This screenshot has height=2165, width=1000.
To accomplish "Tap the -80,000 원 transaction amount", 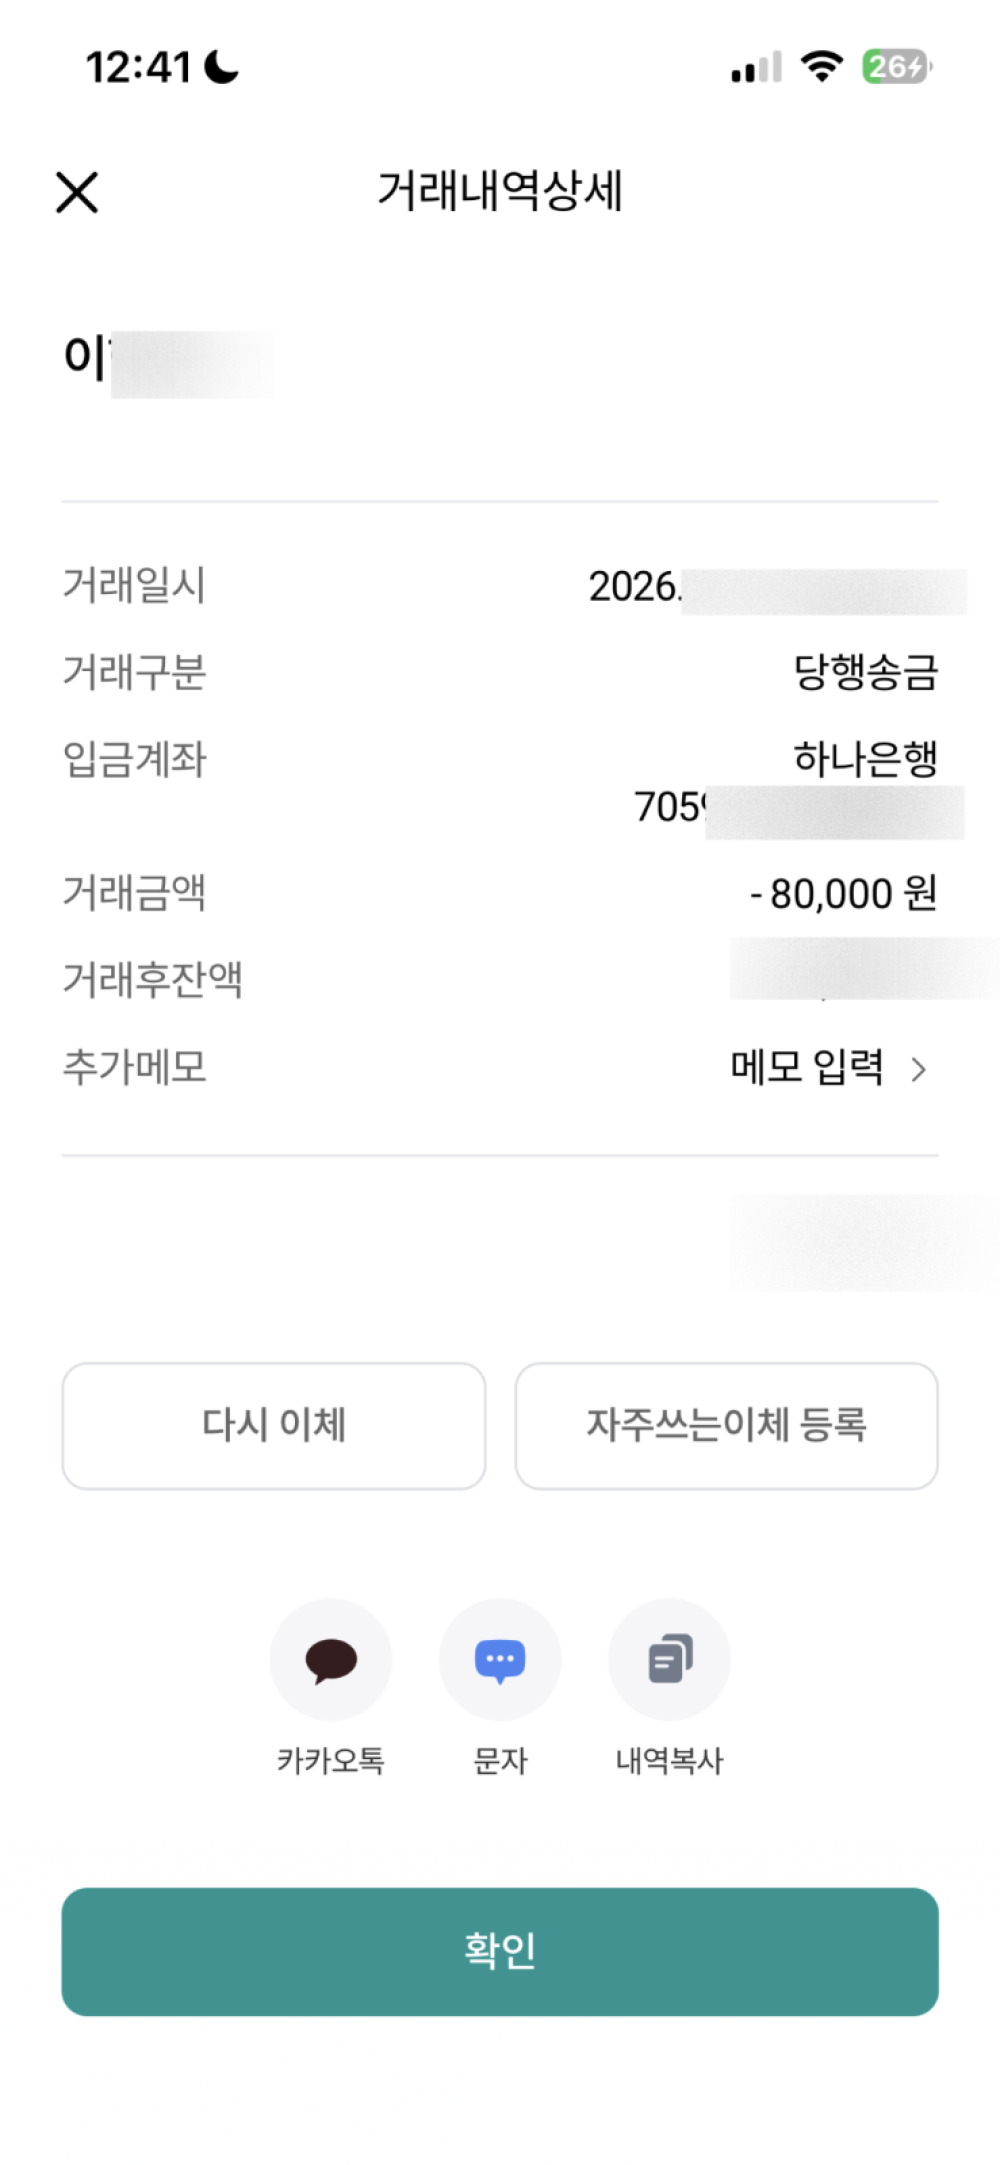I will [x=844, y=894].
